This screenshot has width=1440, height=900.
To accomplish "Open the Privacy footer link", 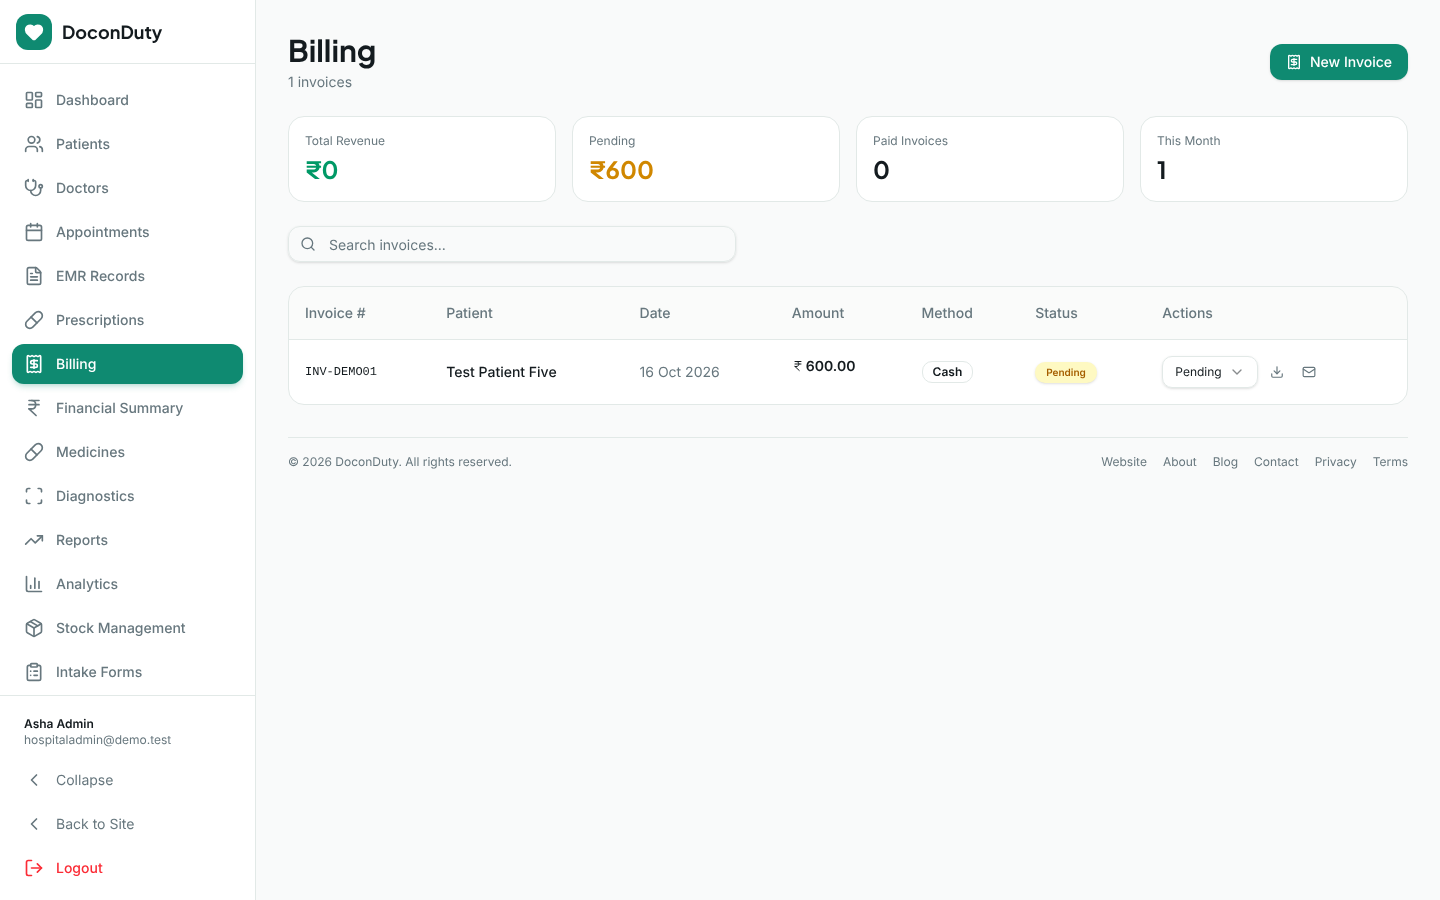I will pyautogui.click(x=1335, y=462).
